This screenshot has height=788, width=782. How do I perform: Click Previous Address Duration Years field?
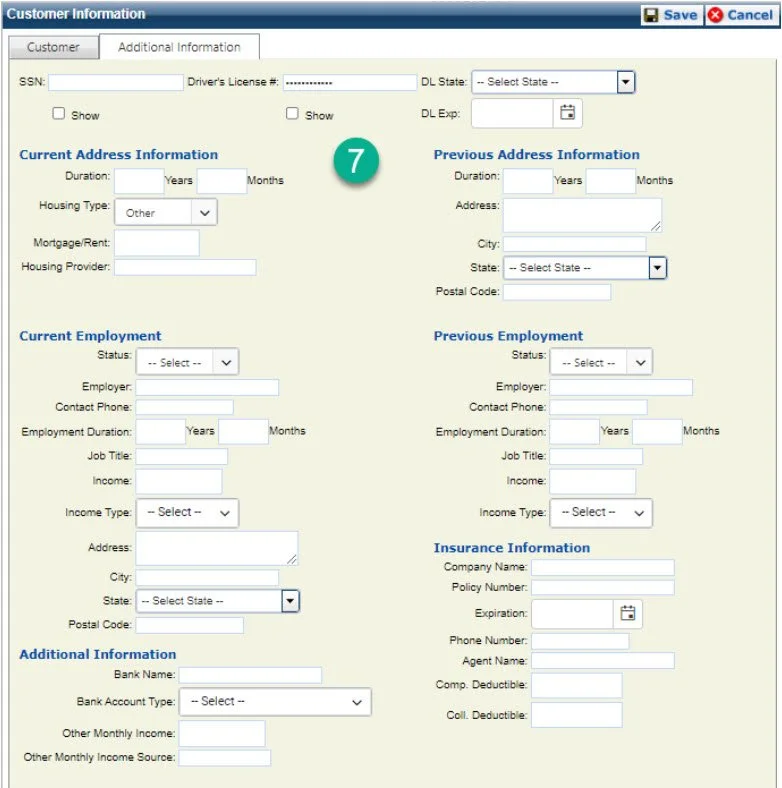coord(528,181)
